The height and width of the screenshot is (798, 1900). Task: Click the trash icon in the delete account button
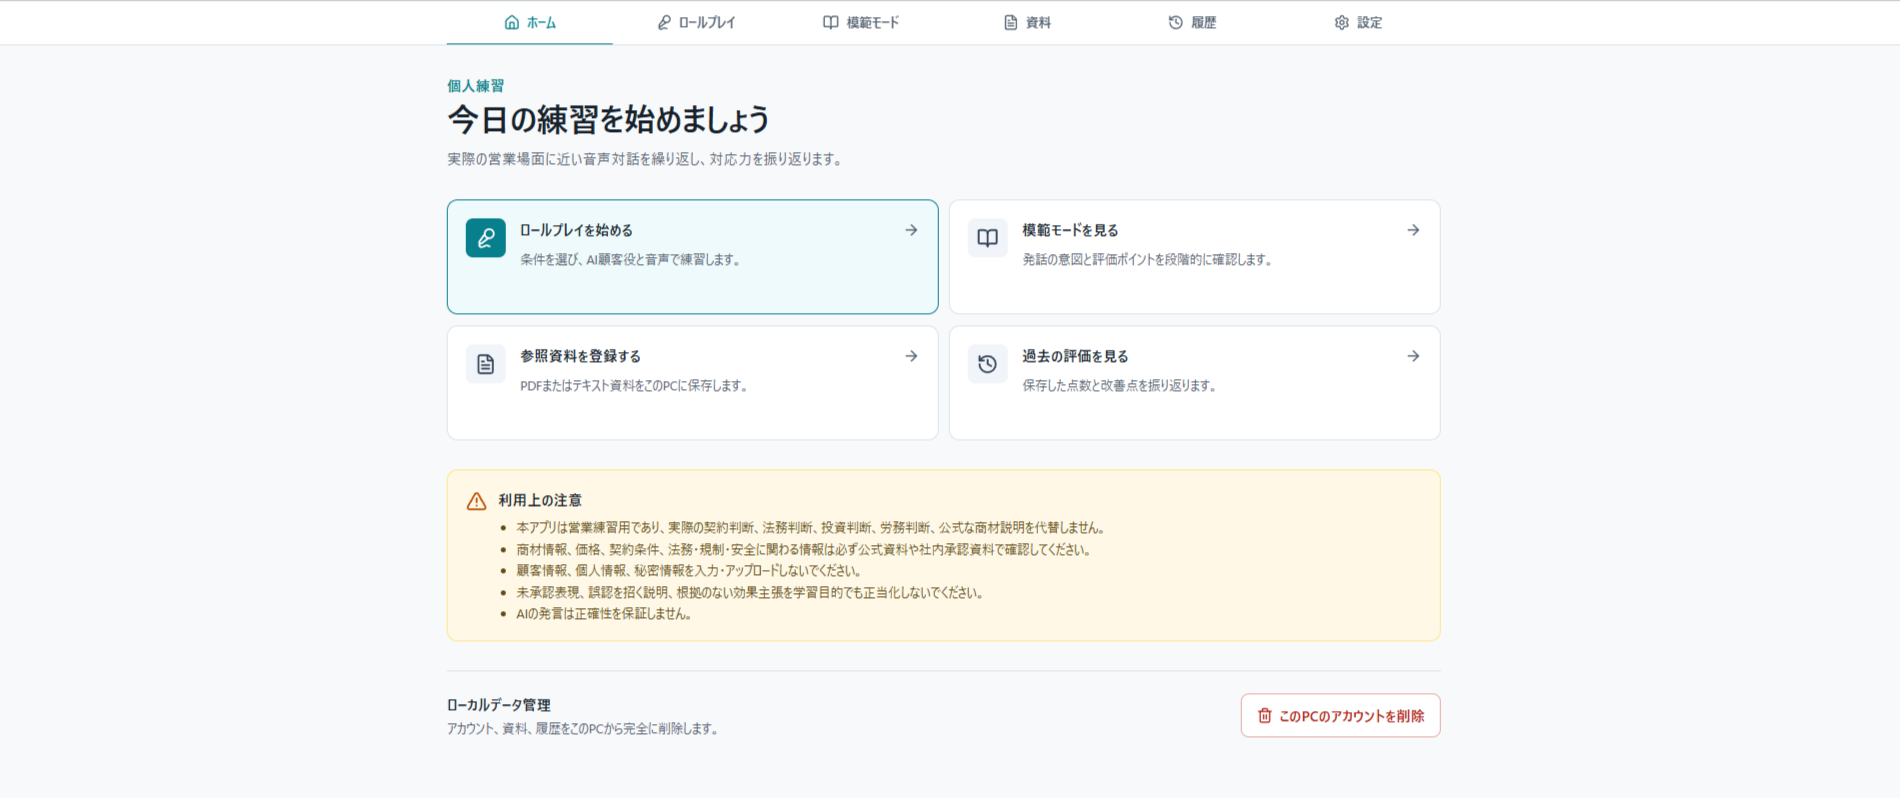point(1265,716)
